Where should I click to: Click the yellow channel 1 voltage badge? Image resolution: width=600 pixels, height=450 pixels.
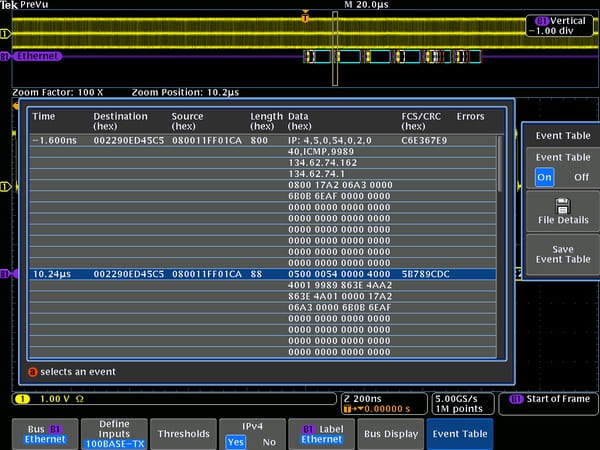coord(50,400)
